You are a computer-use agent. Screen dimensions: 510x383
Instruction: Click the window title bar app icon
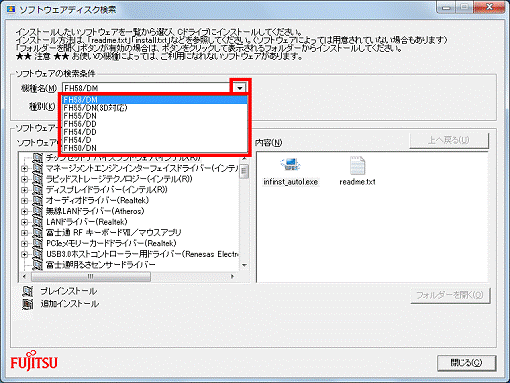(11, 9)
